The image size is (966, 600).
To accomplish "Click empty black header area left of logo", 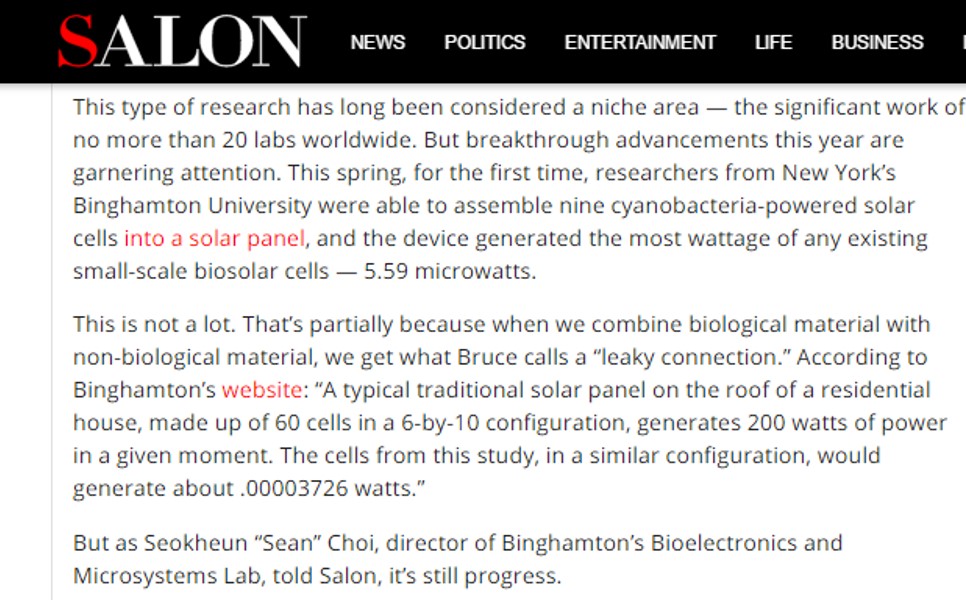I will click(25, 42).
